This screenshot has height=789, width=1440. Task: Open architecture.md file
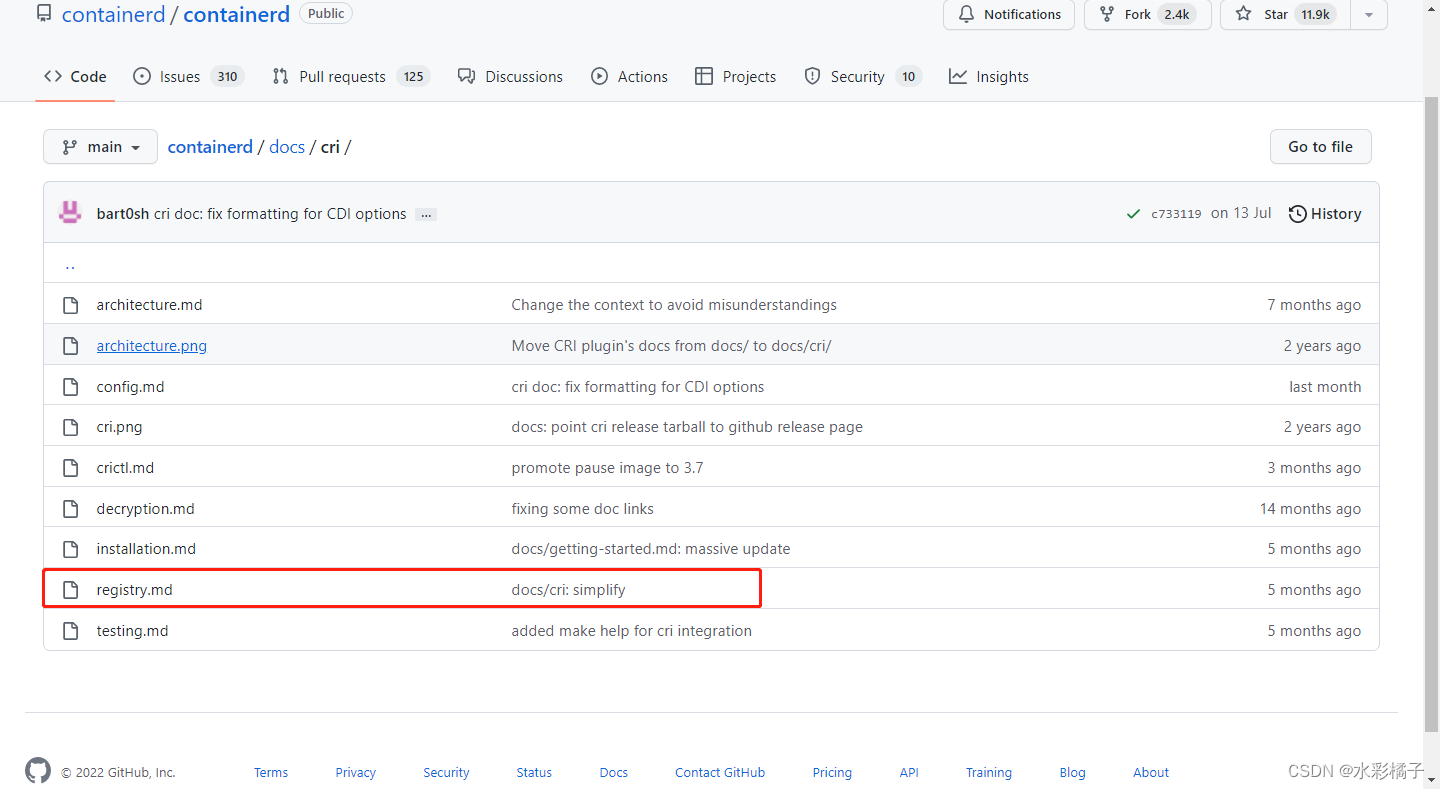coord(149,305)
